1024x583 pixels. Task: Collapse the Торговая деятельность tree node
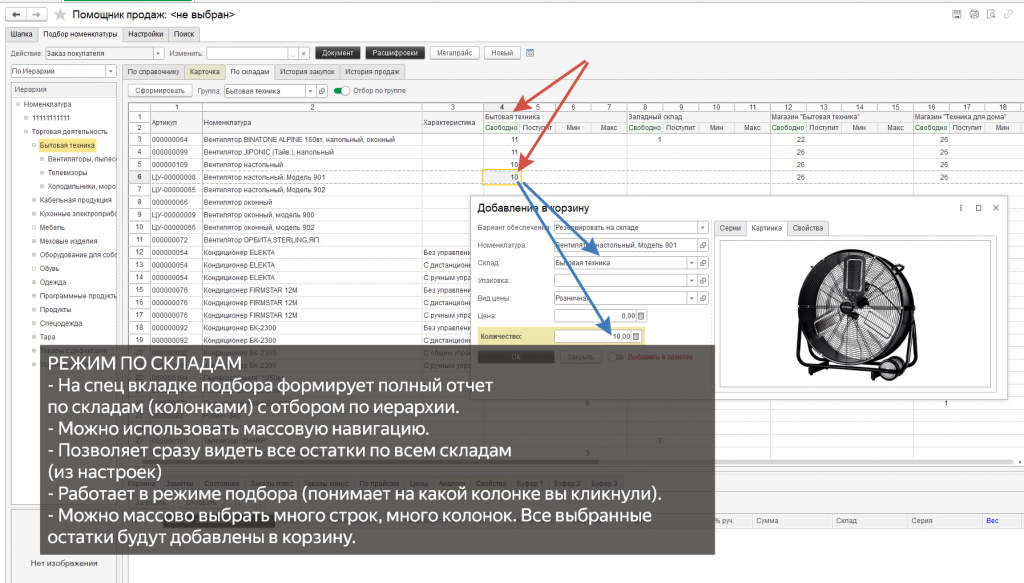[26, 132]
